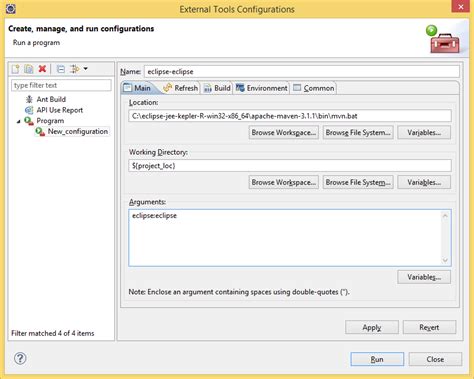The width and height of the screenshot is (474, 379).
Task: Click the Name field eclipse-eclipse
Action: click(x=302, y=72)
